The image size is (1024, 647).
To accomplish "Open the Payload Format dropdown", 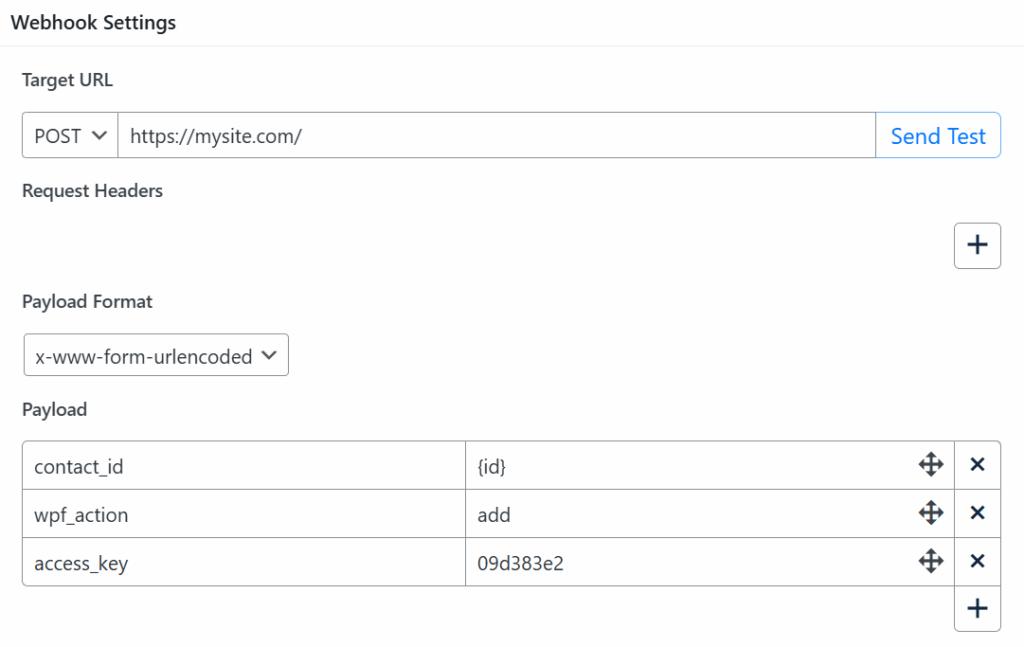I will click(155, 354).
